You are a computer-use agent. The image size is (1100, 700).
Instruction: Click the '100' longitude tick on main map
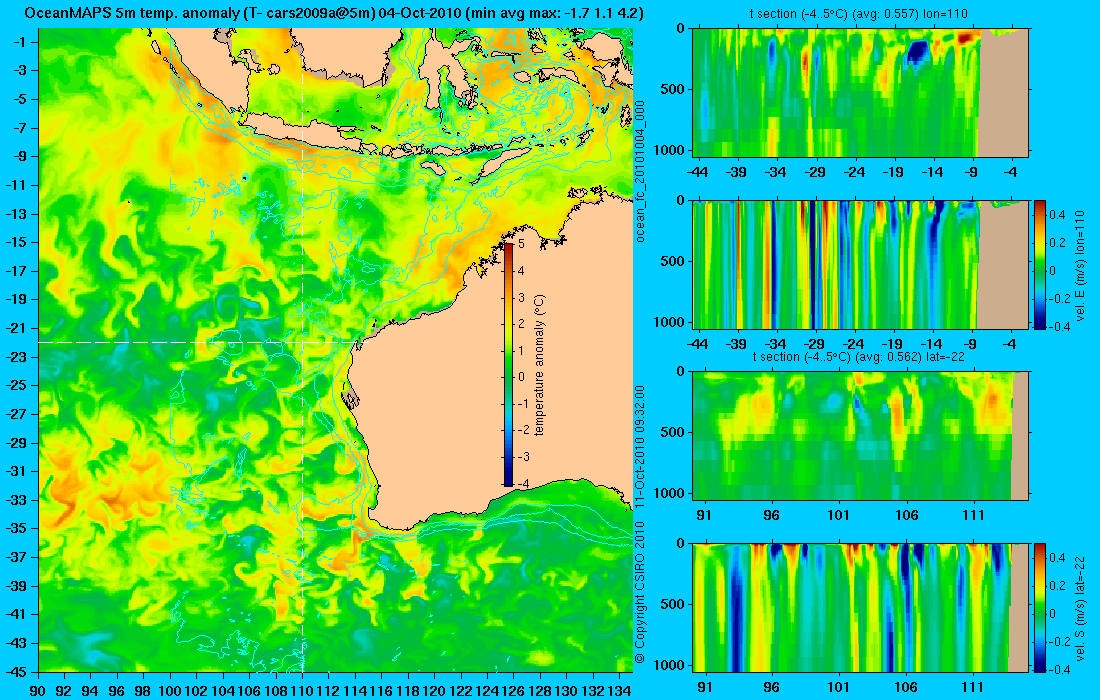[170, 691]
